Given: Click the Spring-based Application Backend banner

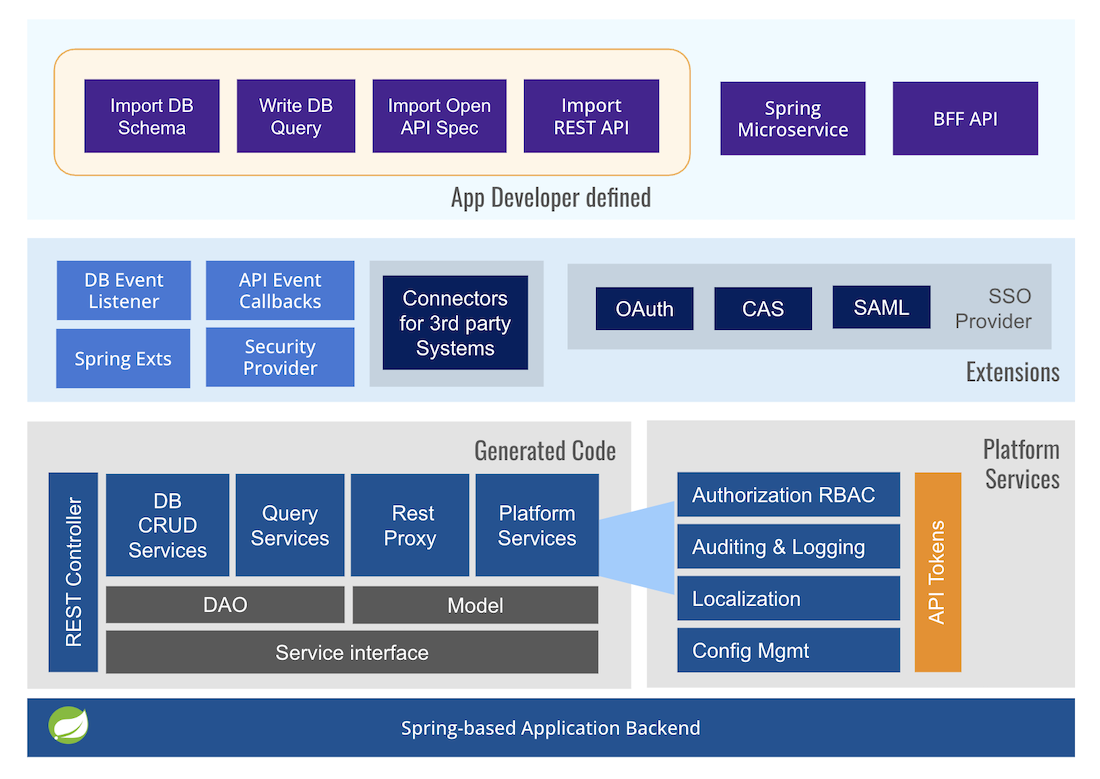Looking at the screenshot, I should [x=551, y=728].
